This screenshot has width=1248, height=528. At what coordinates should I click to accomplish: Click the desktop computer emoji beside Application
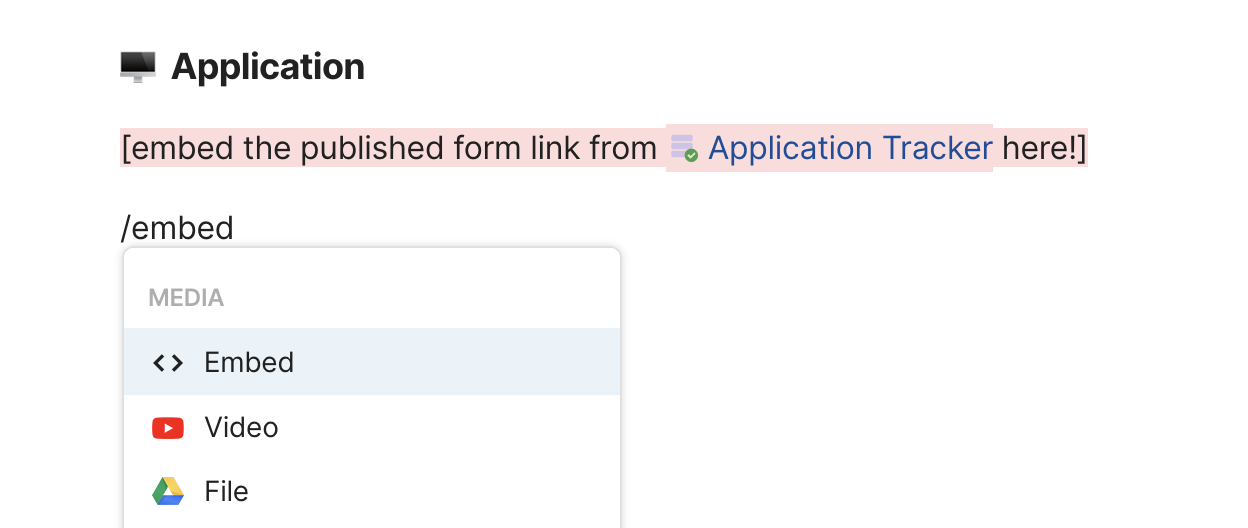pos(138,67)
